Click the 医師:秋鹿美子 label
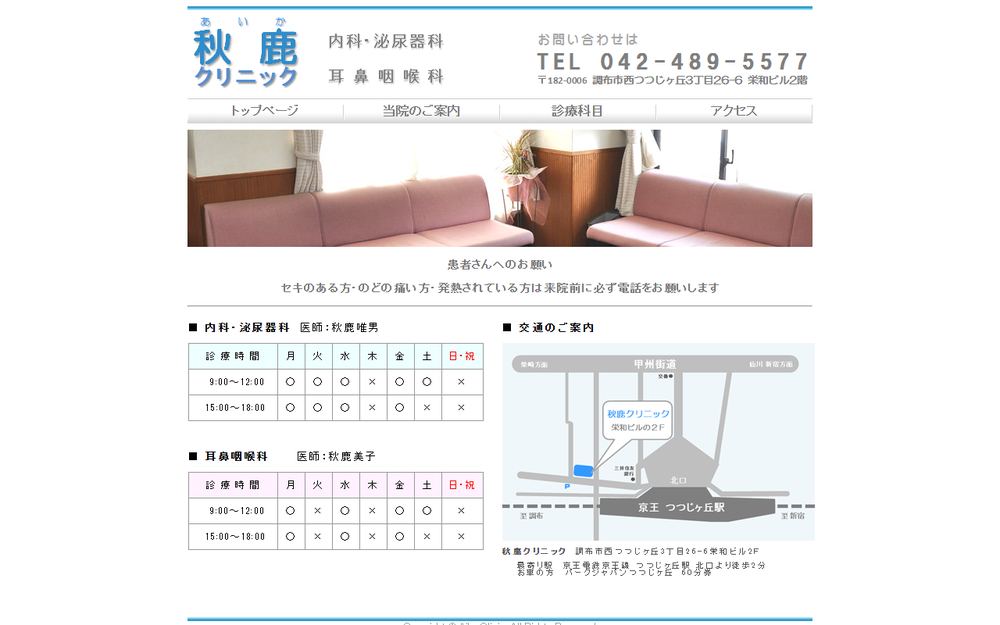This screenshot has height=625, width=1000. (x=336, y=456)
